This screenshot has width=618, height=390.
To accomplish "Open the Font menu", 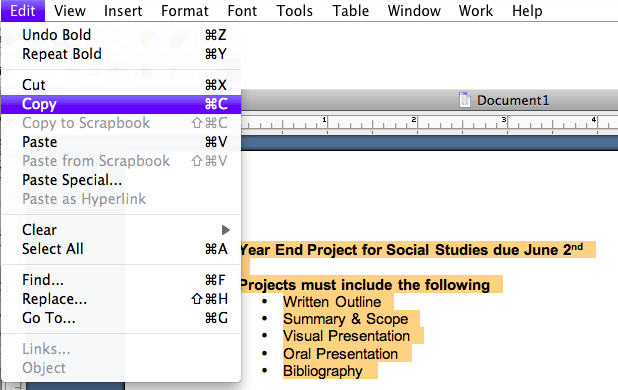I will pyautogui.click(x=242, y=11).
